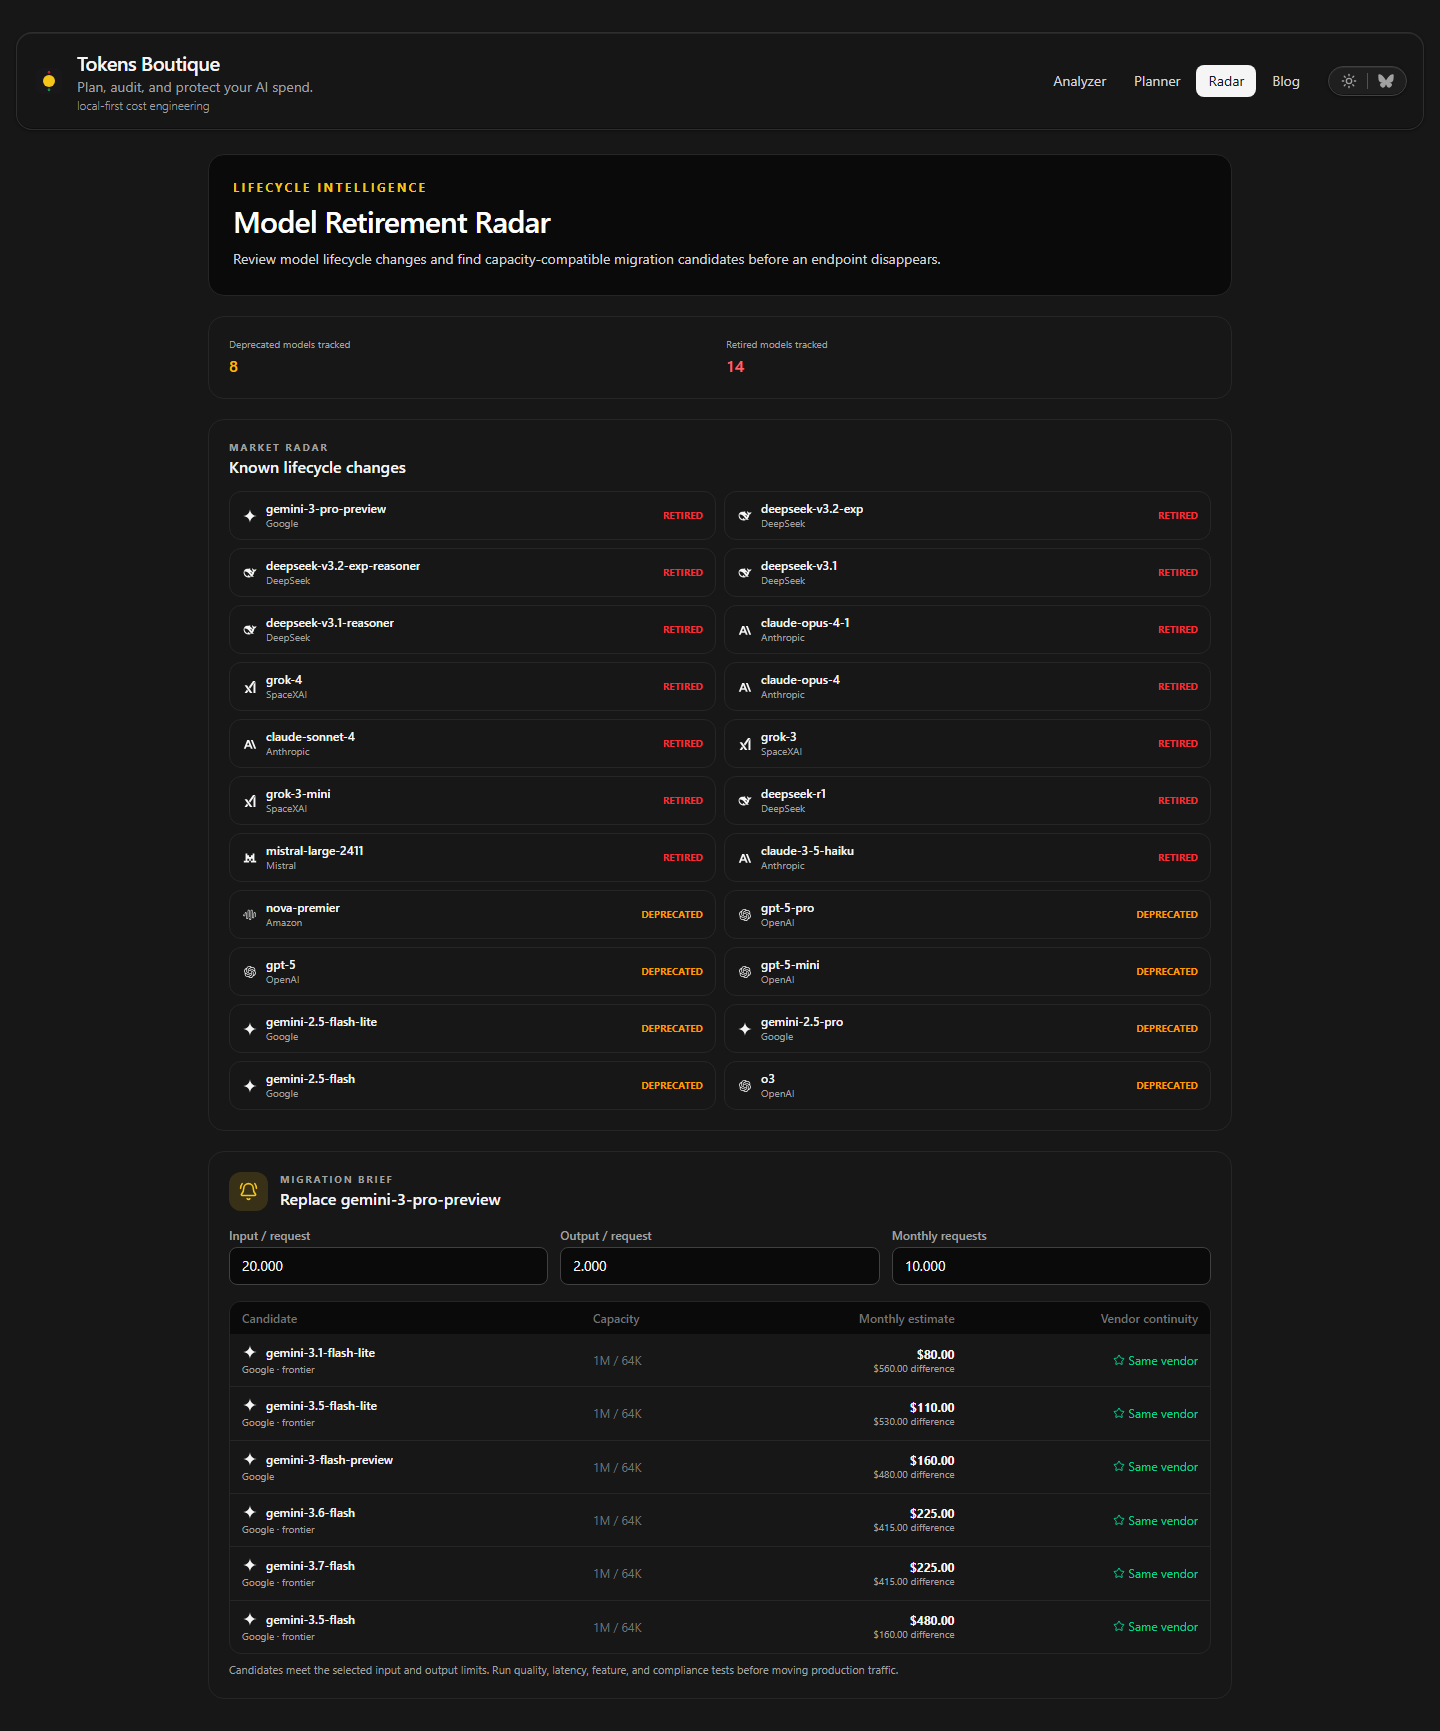Click the xAI icon beside grok-3
The width and height of the screenshot is (1440, 1731).
click(x=745, y=744)
